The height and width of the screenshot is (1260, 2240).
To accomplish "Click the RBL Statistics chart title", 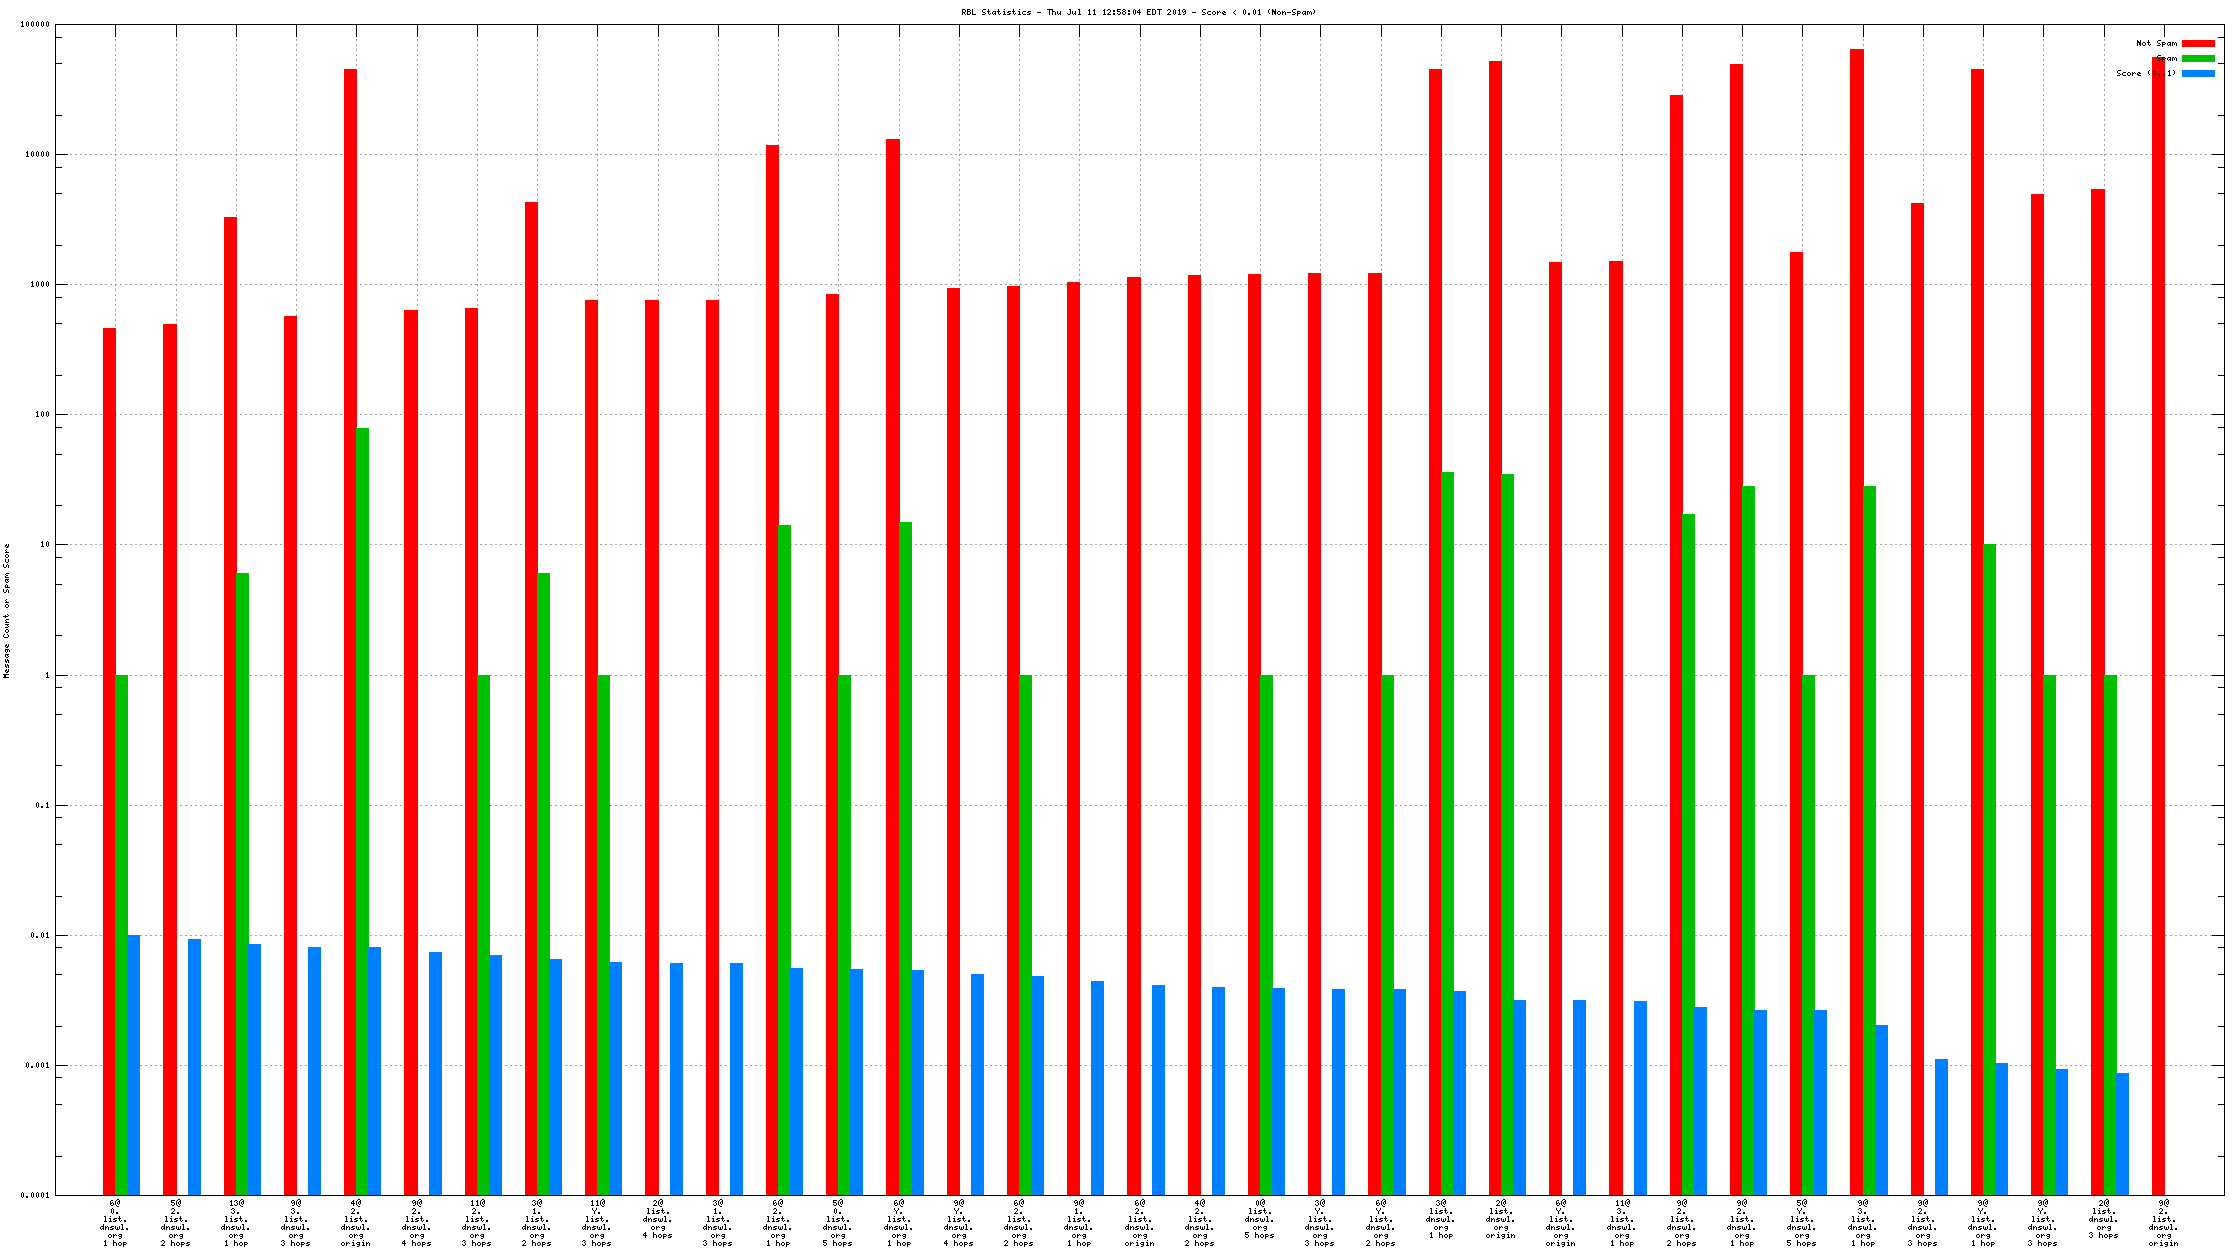I will coord(1138,12).
